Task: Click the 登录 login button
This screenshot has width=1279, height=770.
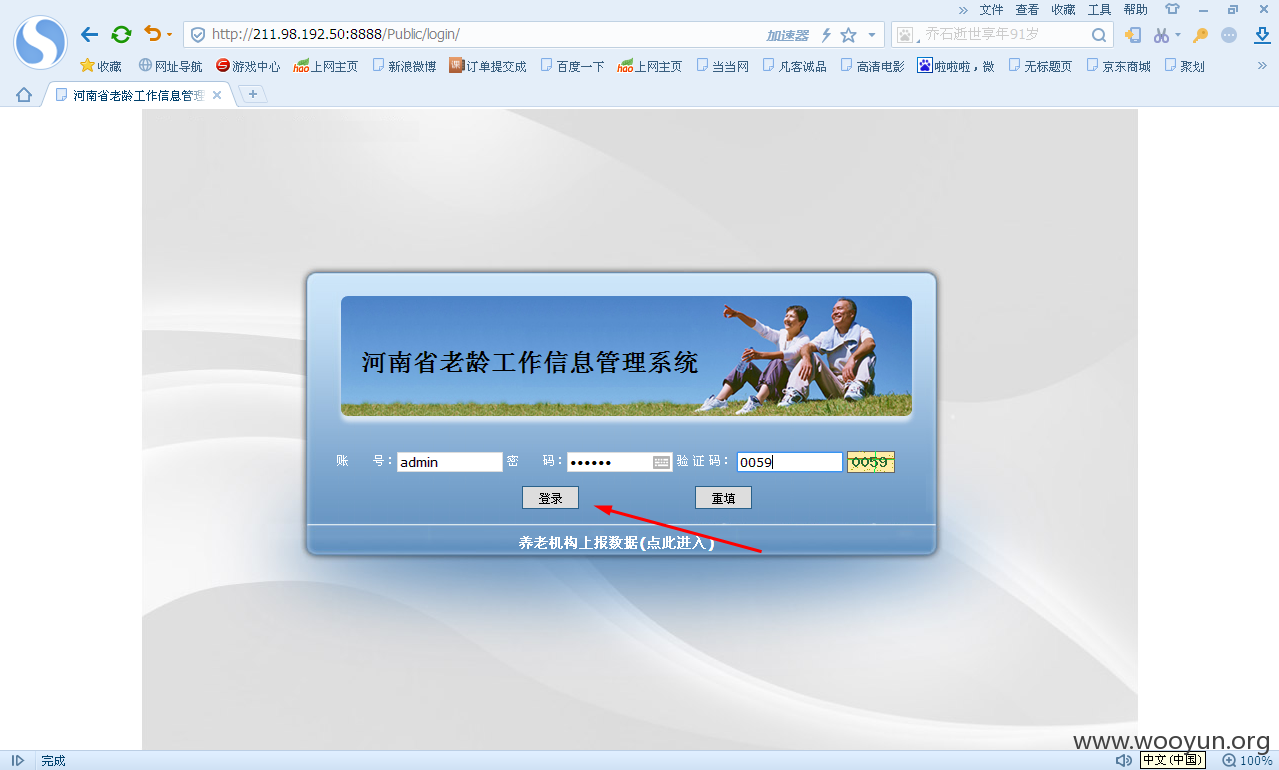Action: tap(550, 498)
